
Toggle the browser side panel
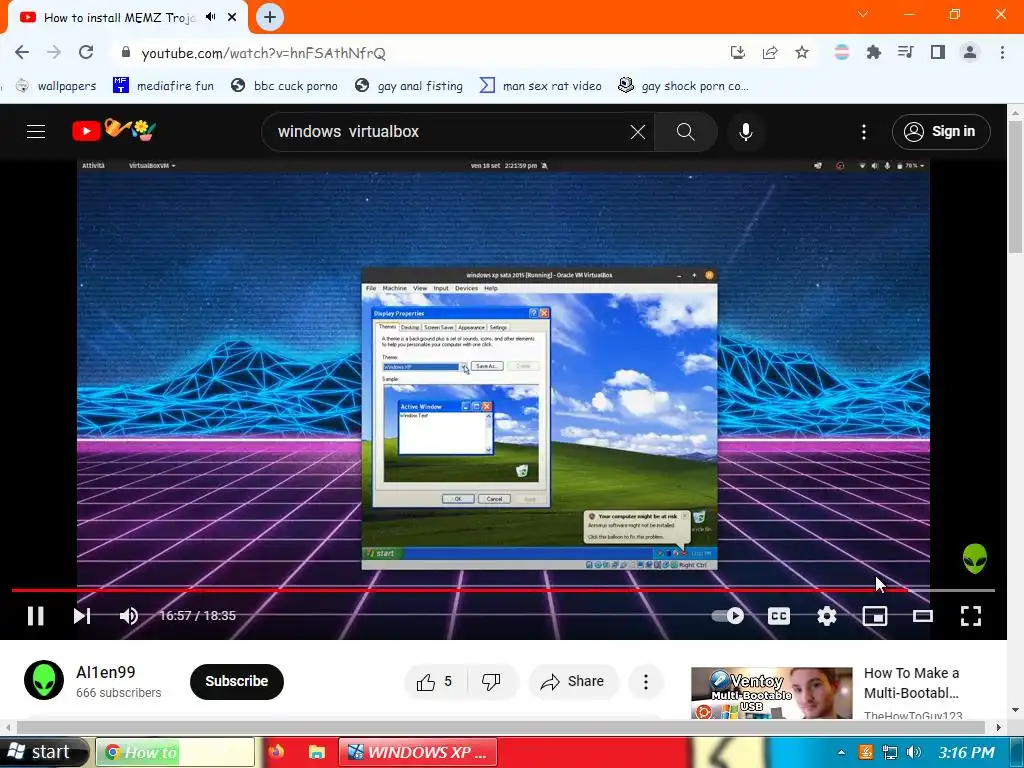point(938,52)
